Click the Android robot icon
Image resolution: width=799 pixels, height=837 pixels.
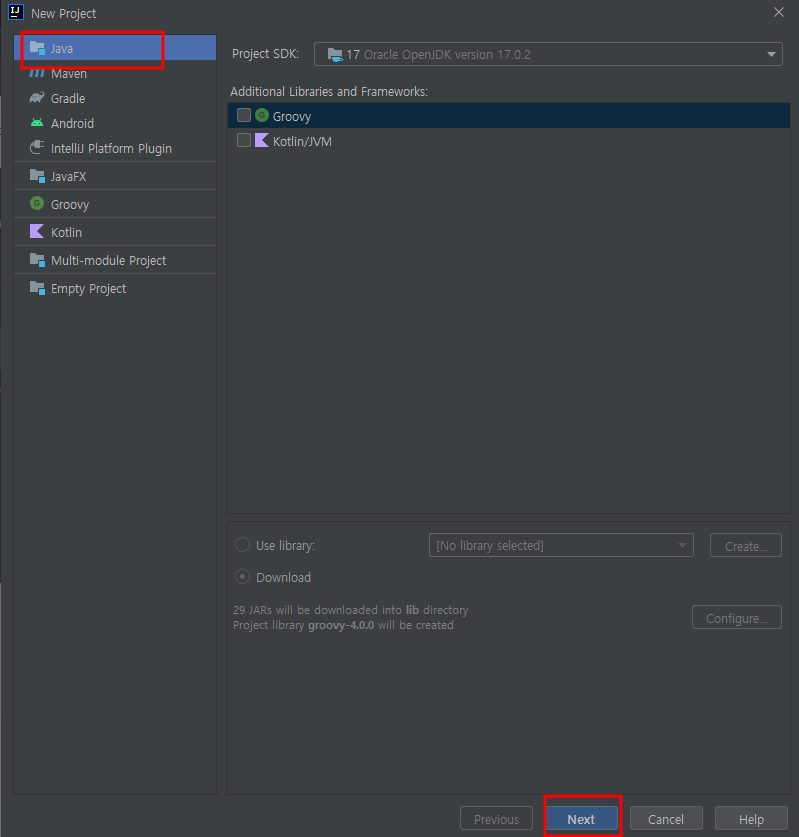point(37,123)
